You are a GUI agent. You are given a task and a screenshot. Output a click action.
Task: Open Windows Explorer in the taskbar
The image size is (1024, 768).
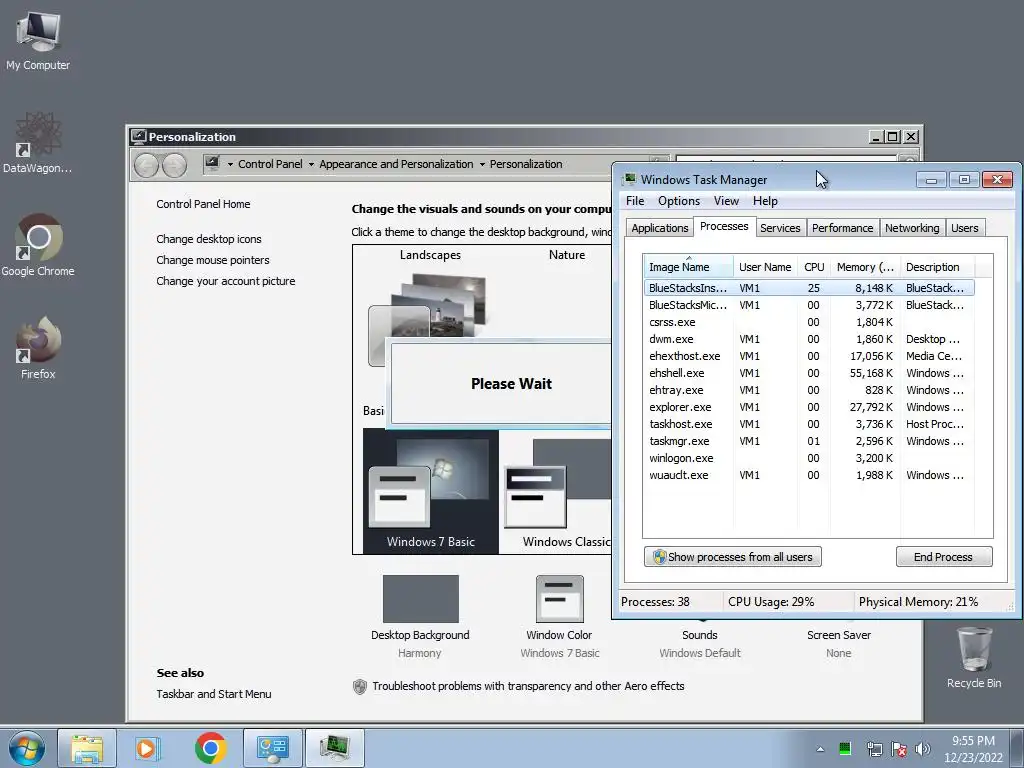tap(87, 748)
